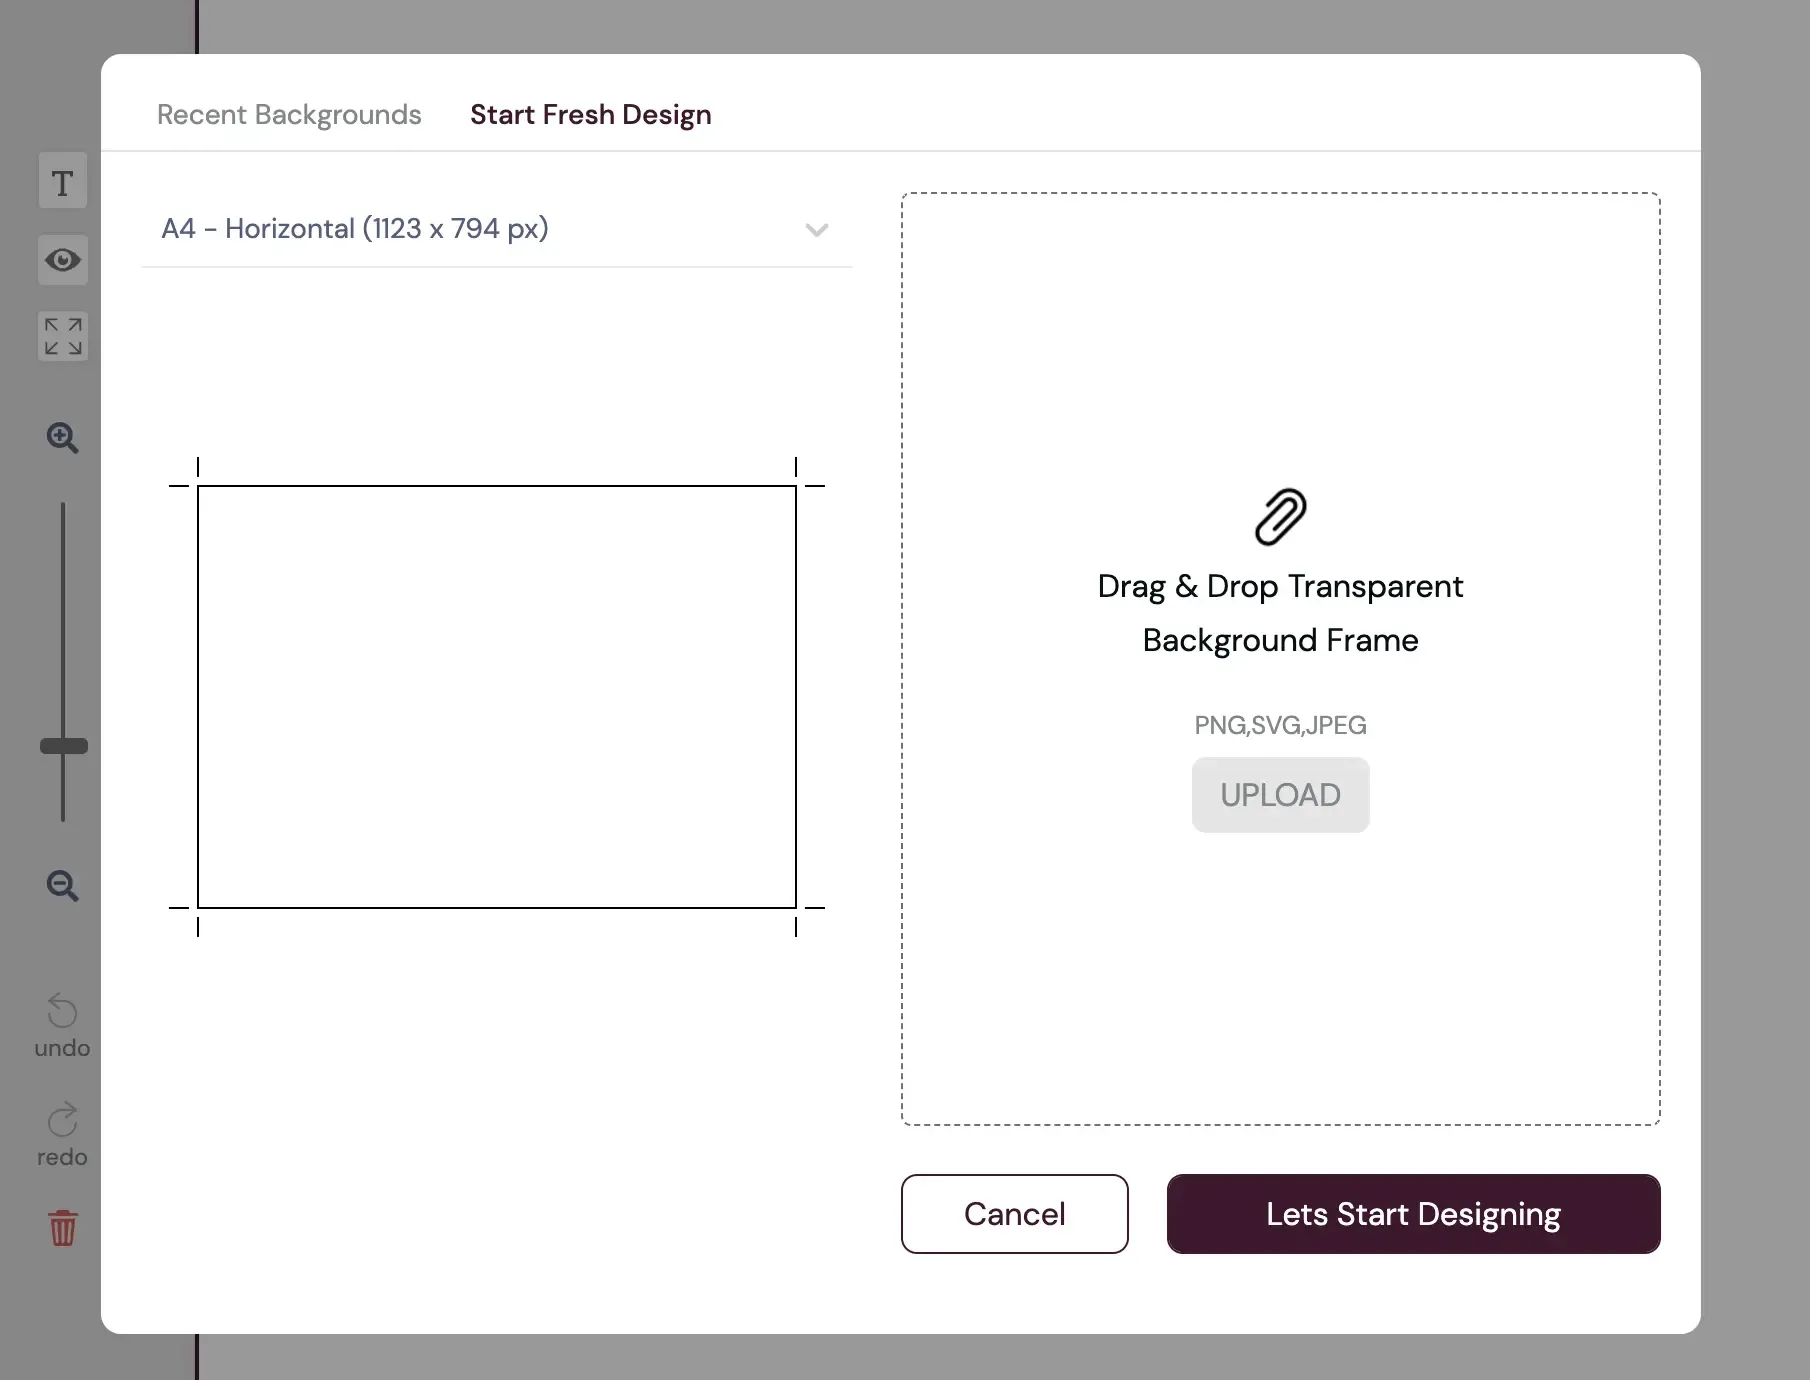Click the Drag & Drop Transparent Background text
This screenshot has height=1380, width=1810.
[1280, 612]
